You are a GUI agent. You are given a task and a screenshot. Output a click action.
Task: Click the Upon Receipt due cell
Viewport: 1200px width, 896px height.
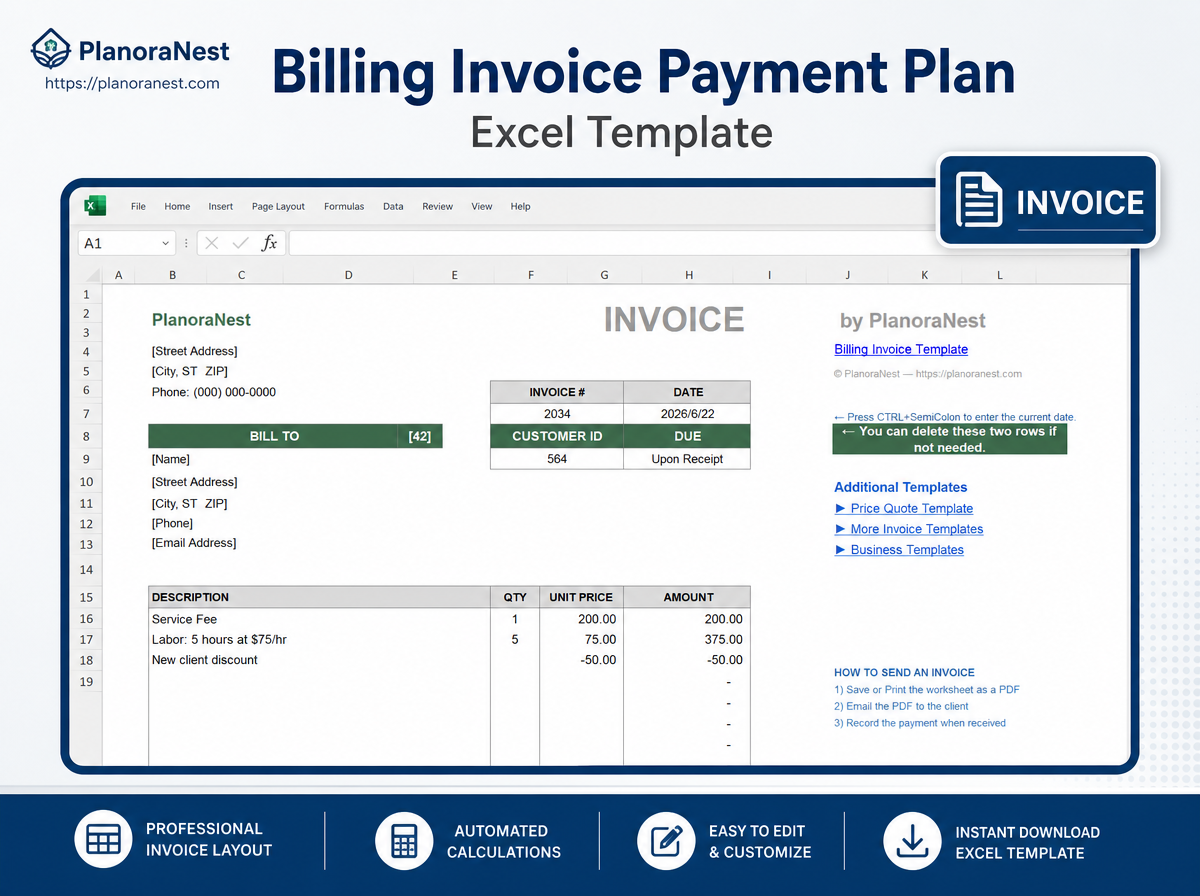click(687, 459)
